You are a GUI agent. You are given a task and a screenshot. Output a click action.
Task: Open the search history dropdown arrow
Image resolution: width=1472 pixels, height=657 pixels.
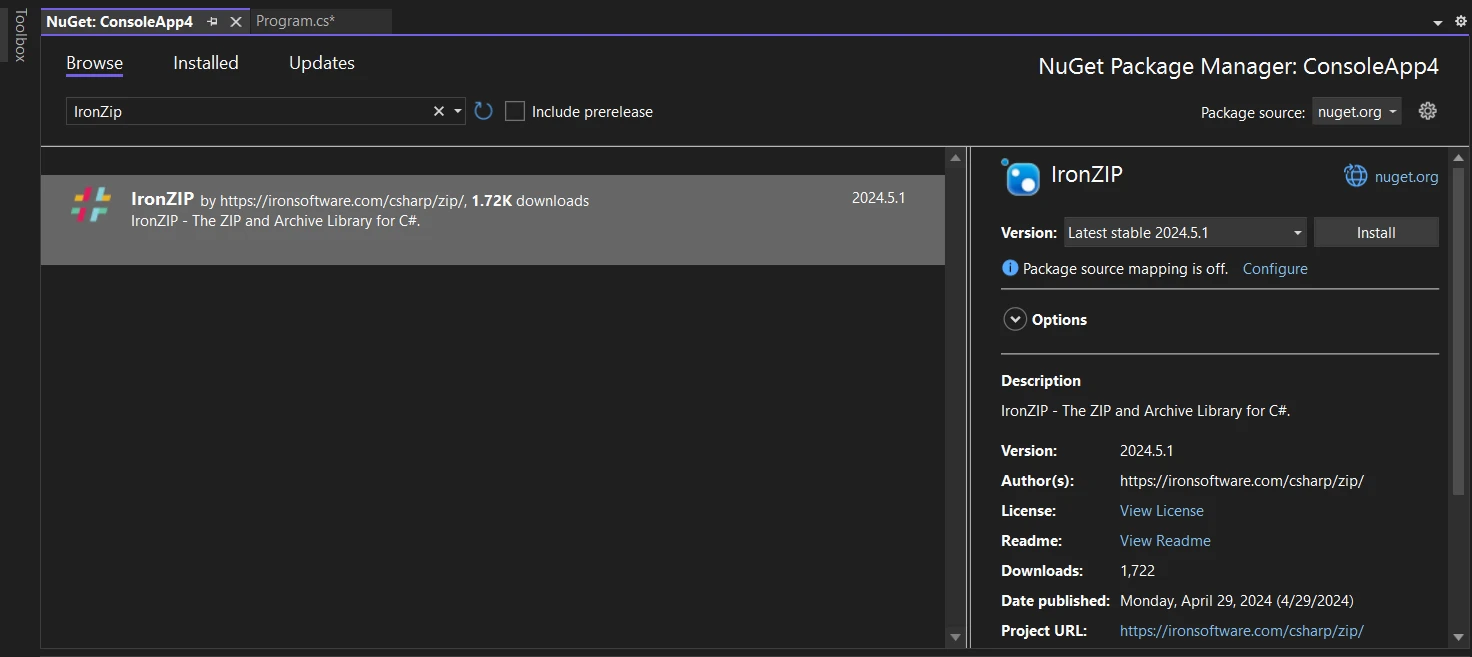pos(458,111)
